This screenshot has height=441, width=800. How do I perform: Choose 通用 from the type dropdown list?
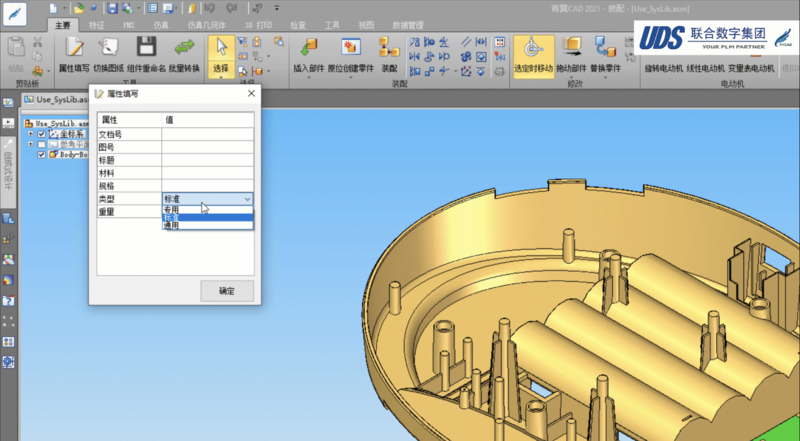(x=208, y=225)
